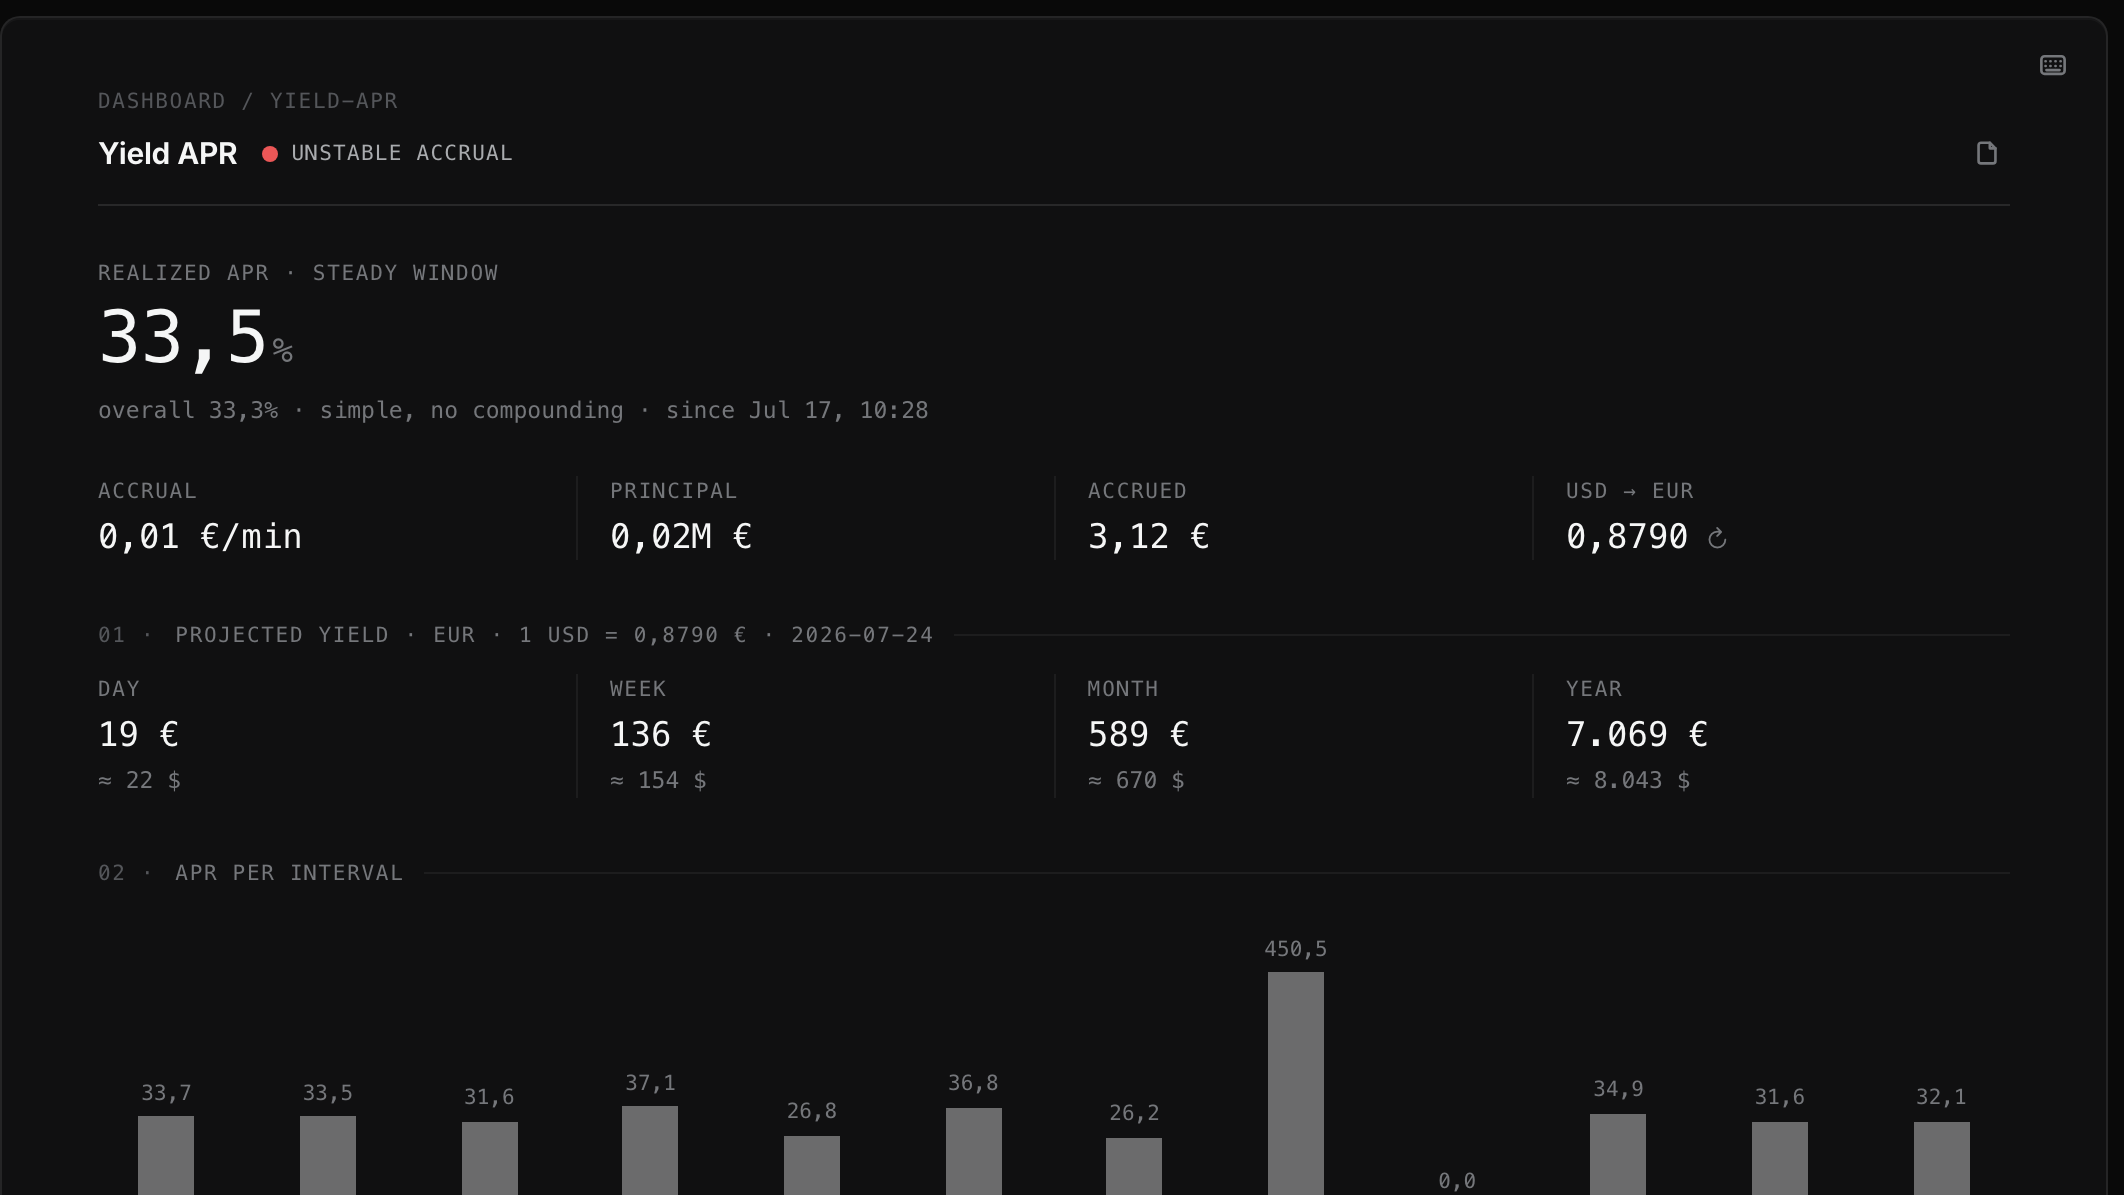This screenshot has width=2124, height=1195.
Task: Click the bar labeled 26,8
Action: pyautogui.click(x=812, y=1165)
